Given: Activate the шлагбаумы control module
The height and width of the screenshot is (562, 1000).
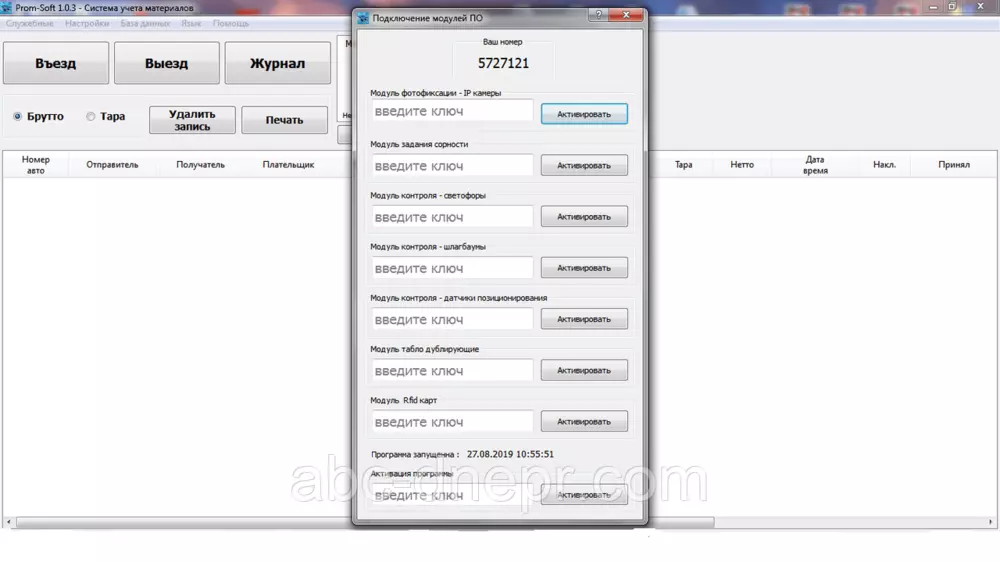Looking at the screenshot, I should 584,268.
